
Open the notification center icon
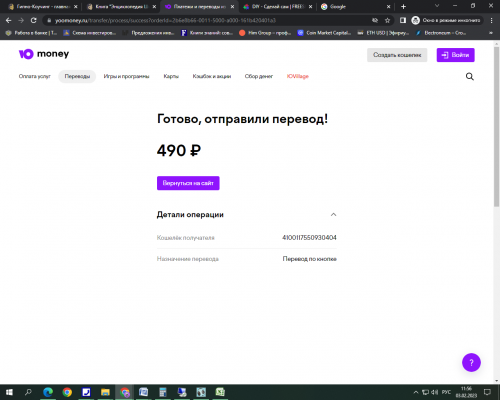point(487,392)
